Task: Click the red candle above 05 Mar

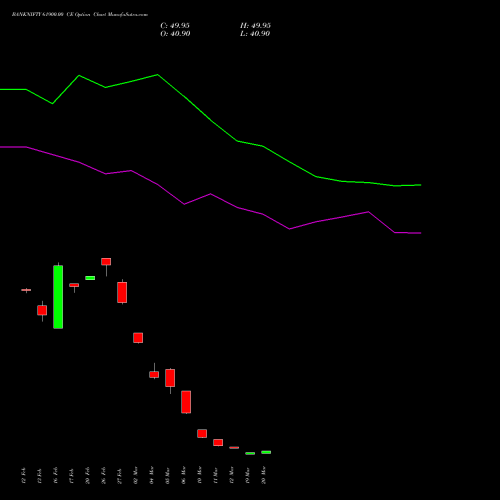Action: click(x=170, y=378)
